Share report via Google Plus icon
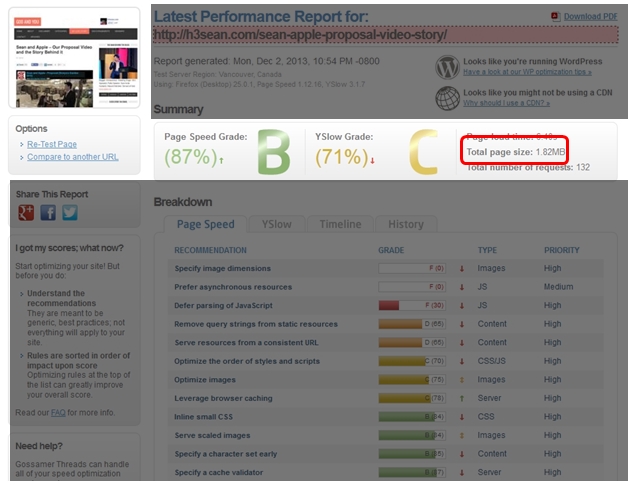633x485 pixels. pyautogui.click(x=27, y=212)
